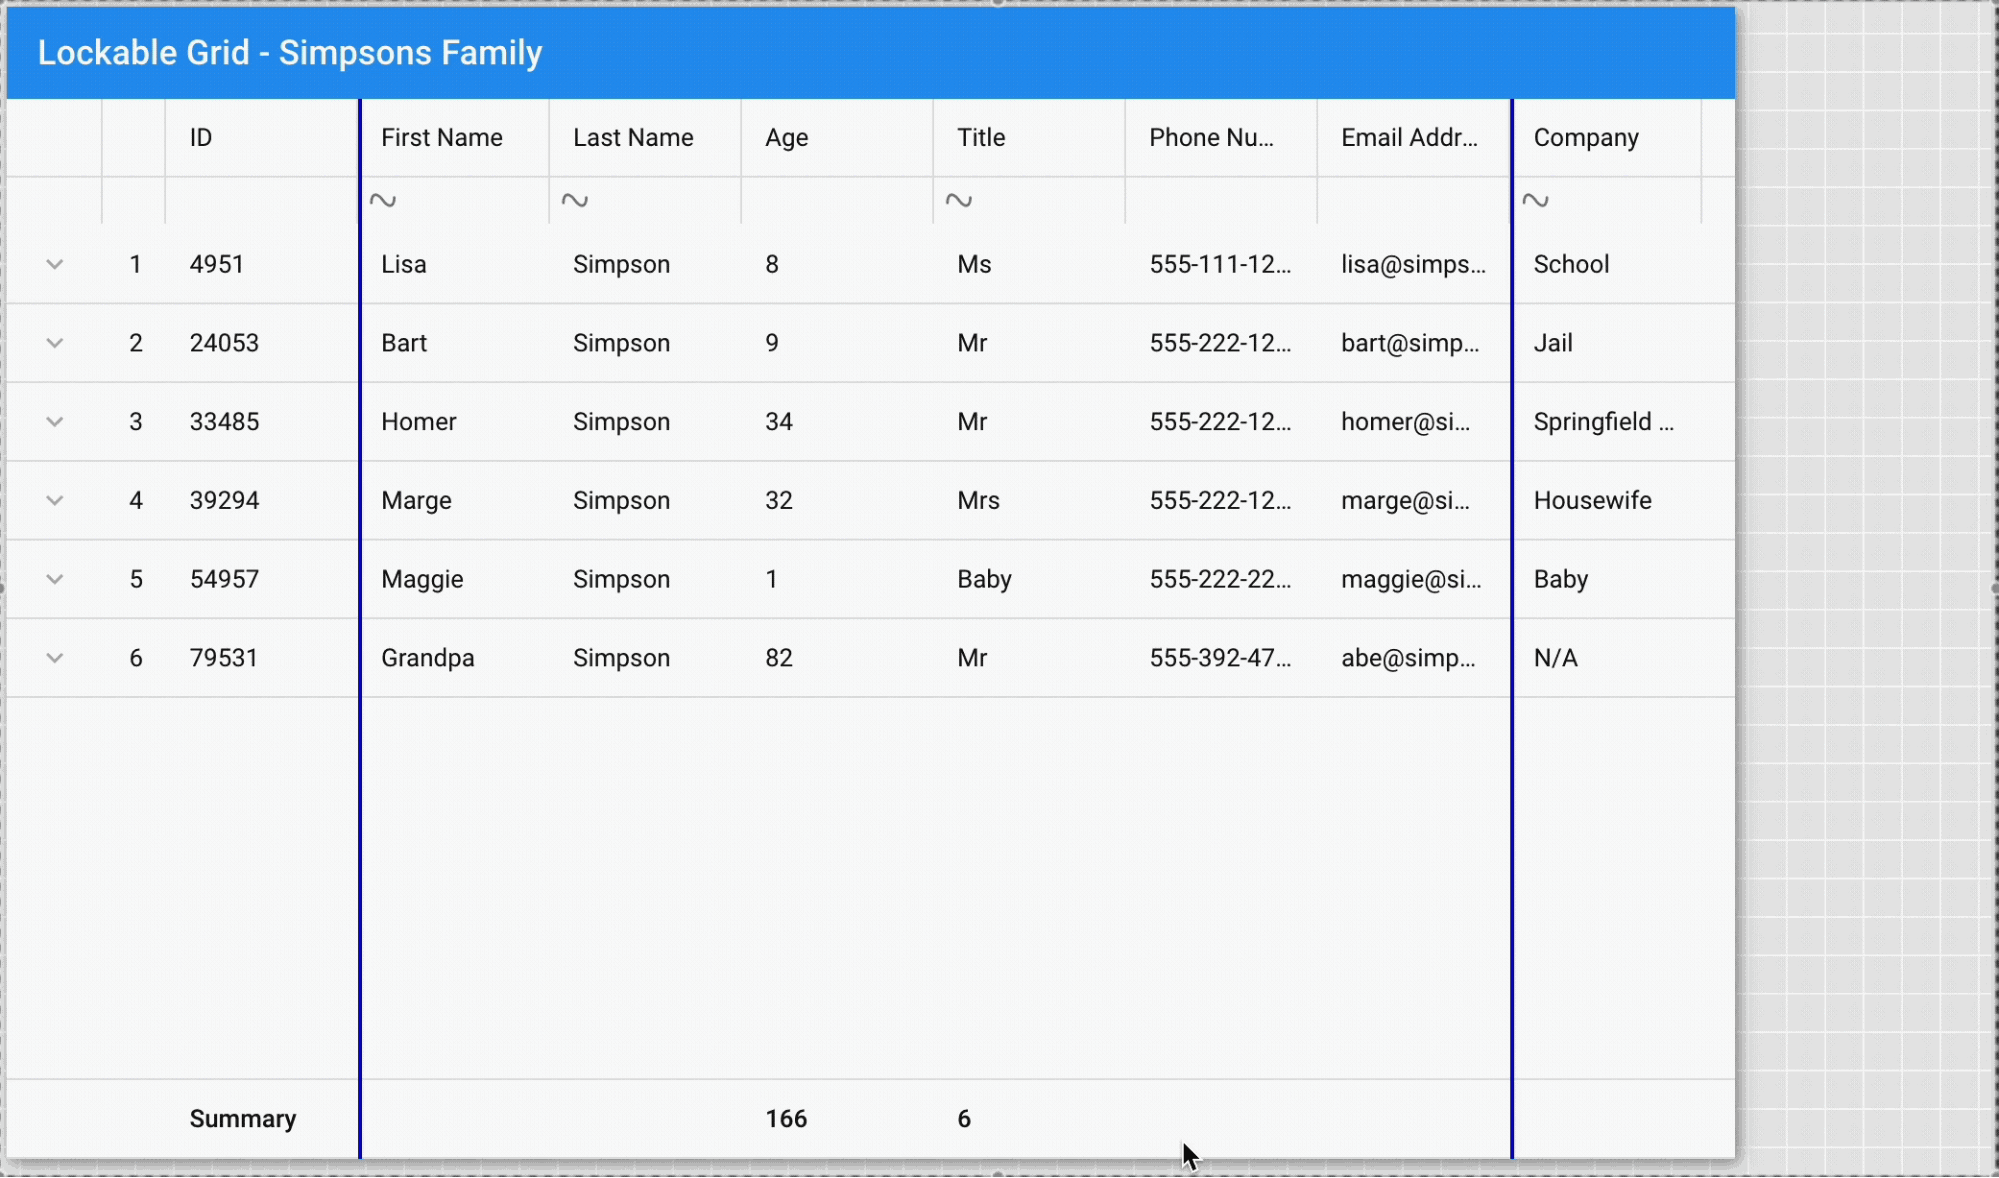Expand Lisa Simpson's row details
The image size is (1999, 1178).
55,264
